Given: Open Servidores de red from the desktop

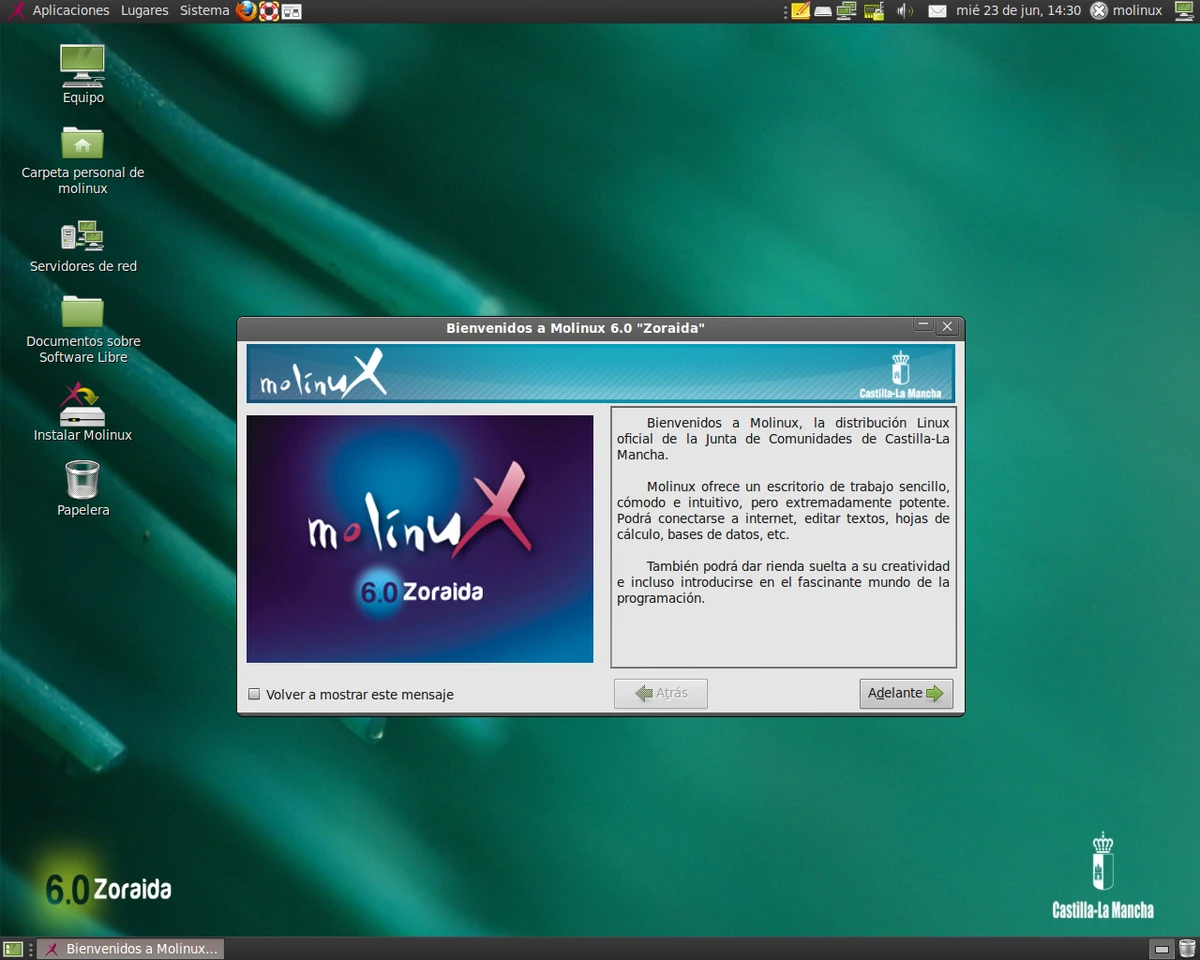Looking at the screenshot, I should point(83,238).
